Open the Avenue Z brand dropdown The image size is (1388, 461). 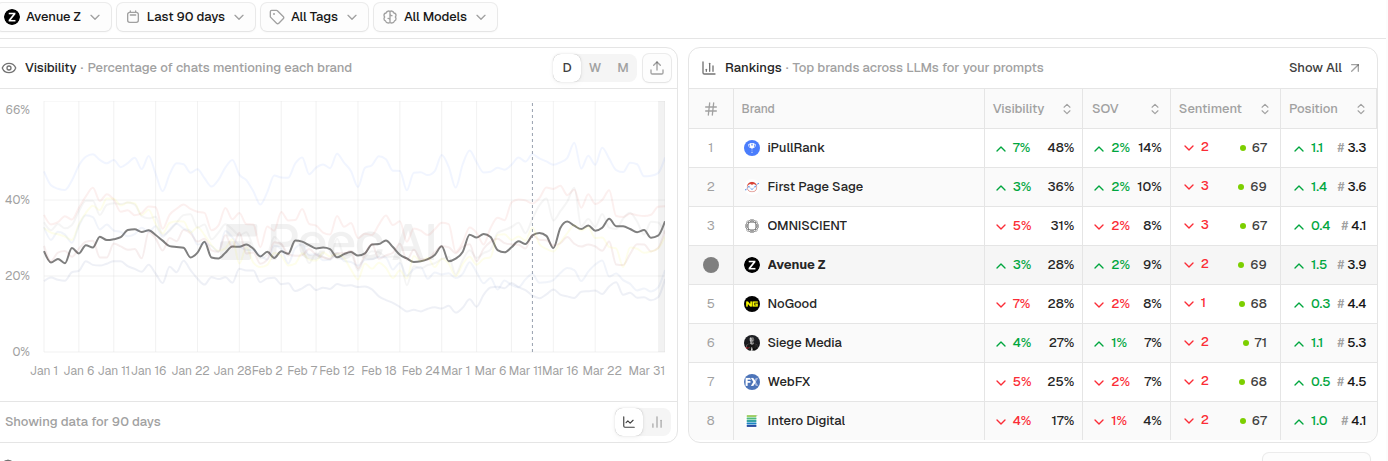[x=55, y=17]
